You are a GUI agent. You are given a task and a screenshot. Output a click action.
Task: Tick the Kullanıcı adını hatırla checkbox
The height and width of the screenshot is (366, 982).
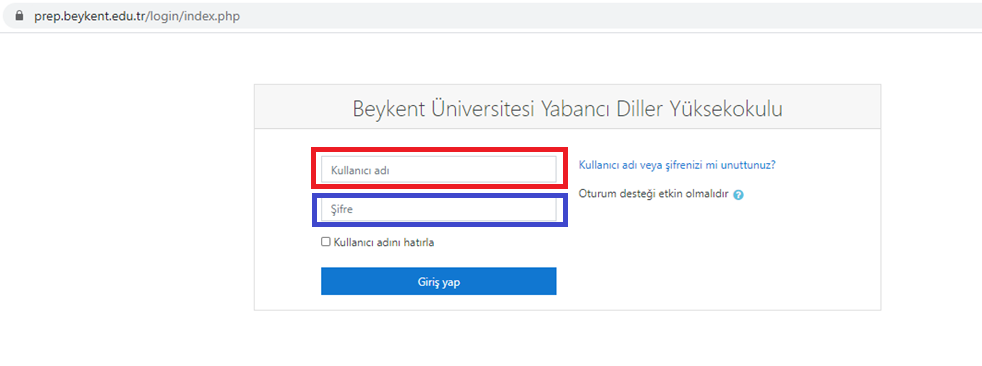pyautogui.click(x=326, y=242)
